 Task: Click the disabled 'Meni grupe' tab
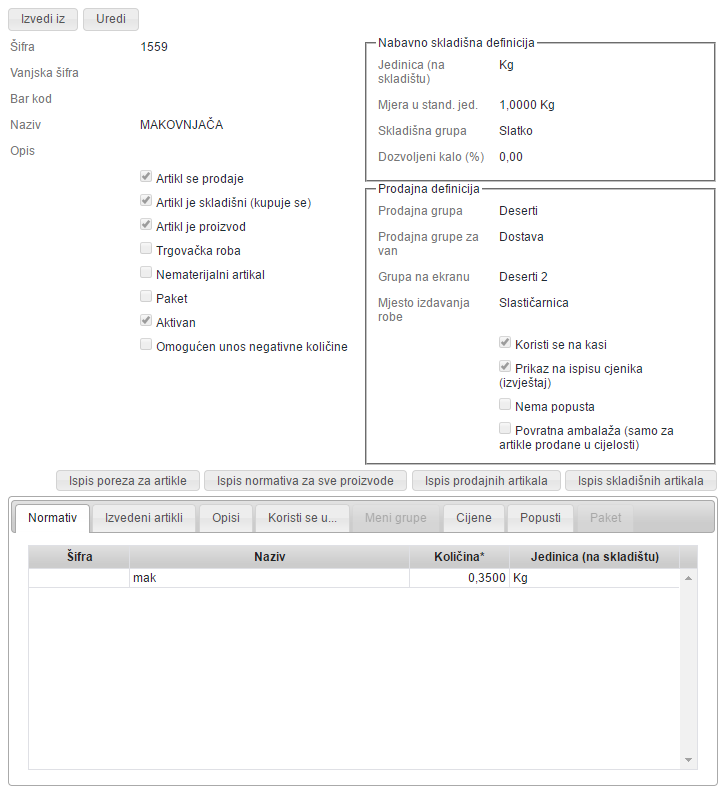point(396,518)
